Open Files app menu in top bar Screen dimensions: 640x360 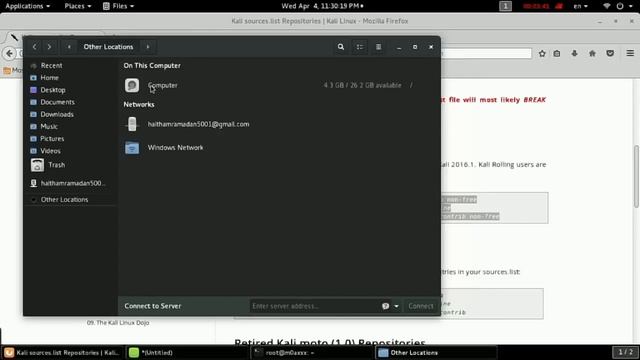[118, 6]
